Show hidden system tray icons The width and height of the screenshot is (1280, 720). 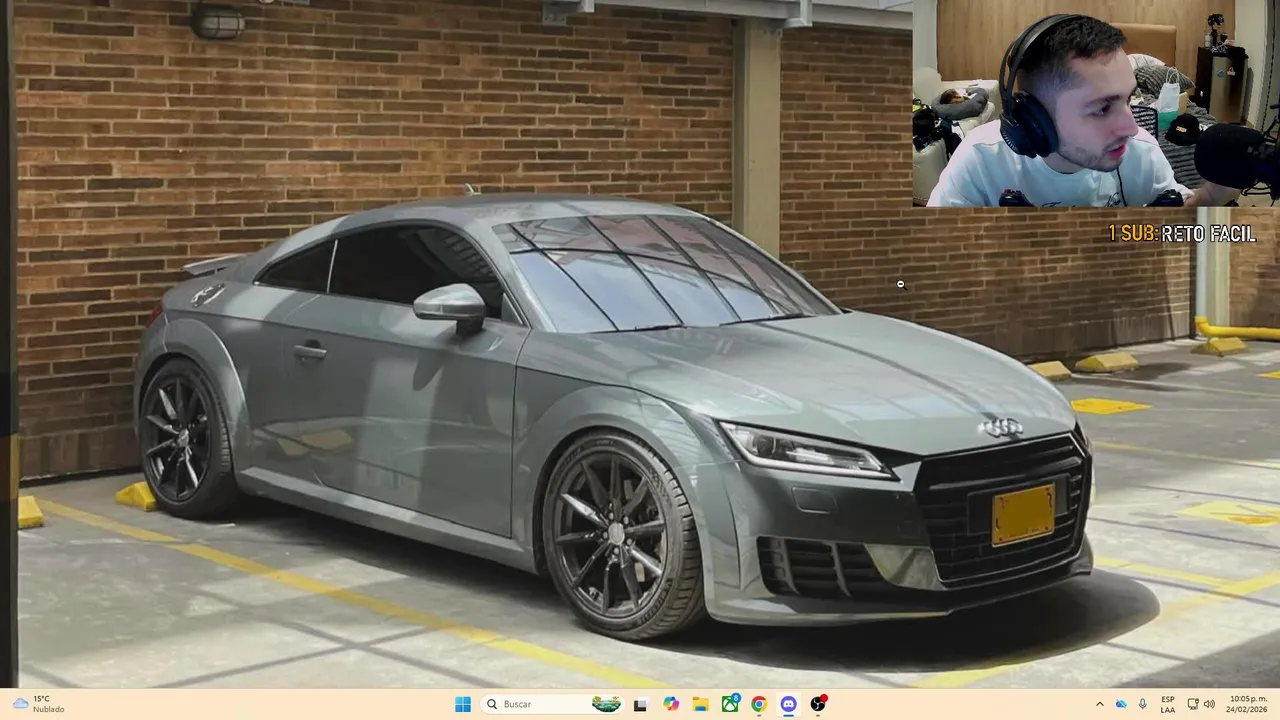pyautogui.click(x=1100, y=704)
